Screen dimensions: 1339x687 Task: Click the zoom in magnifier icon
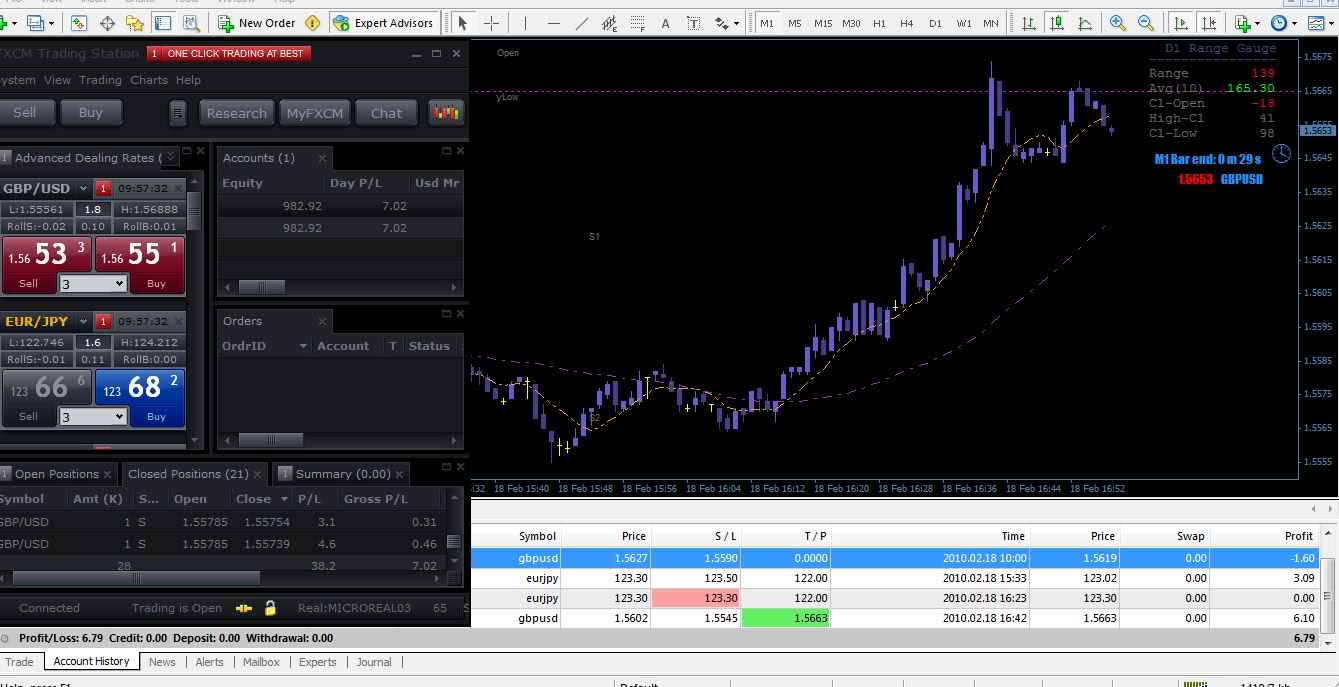point(1117,23)
